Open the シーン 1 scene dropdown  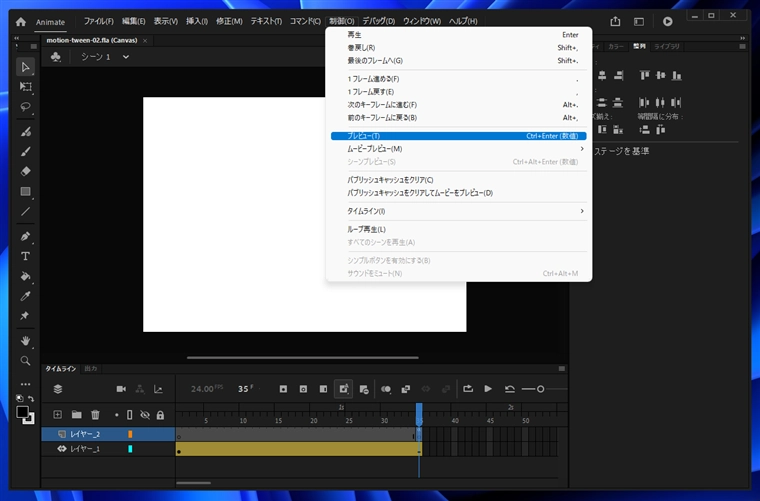(x=126, y=57)
